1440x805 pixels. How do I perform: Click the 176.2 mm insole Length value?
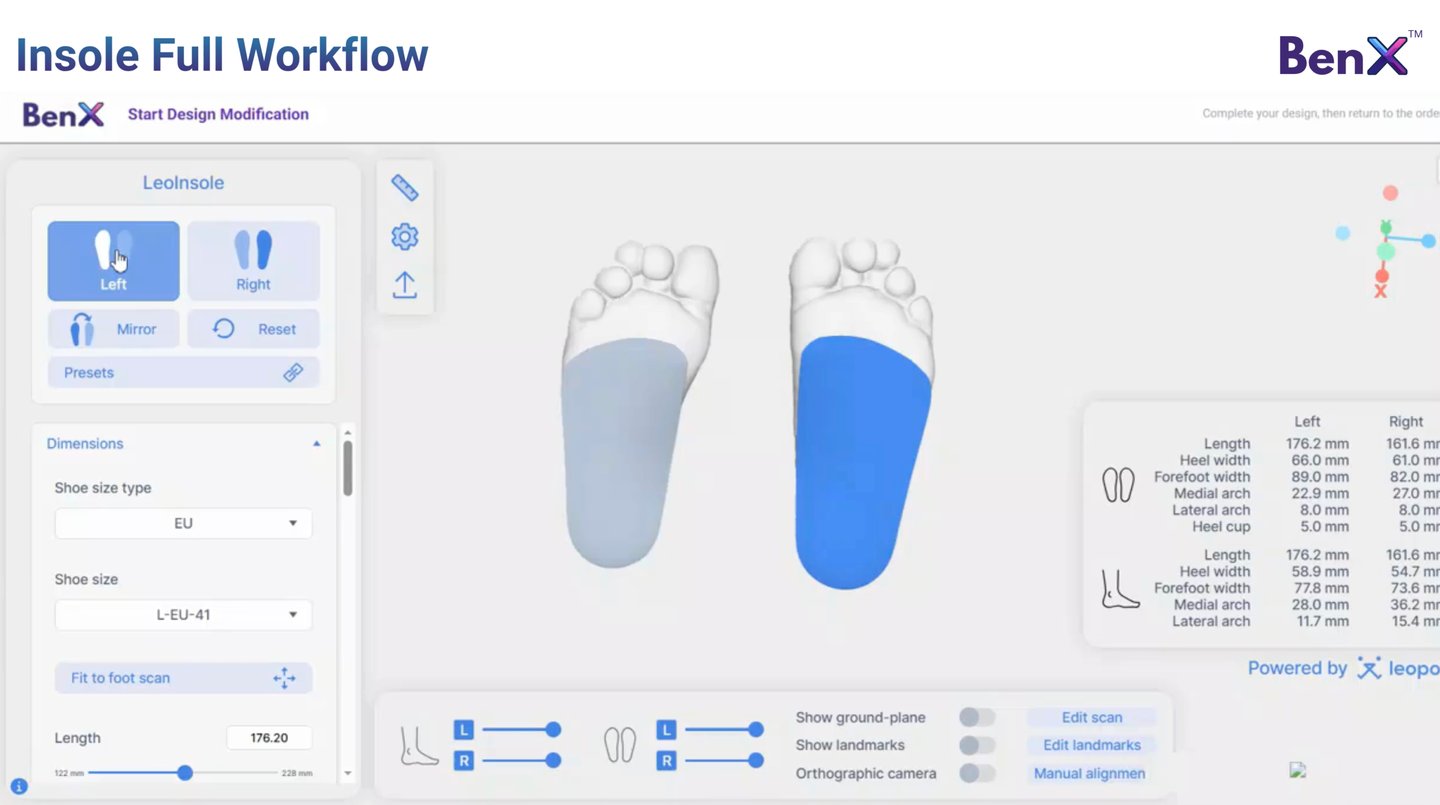coord(1317,444)
